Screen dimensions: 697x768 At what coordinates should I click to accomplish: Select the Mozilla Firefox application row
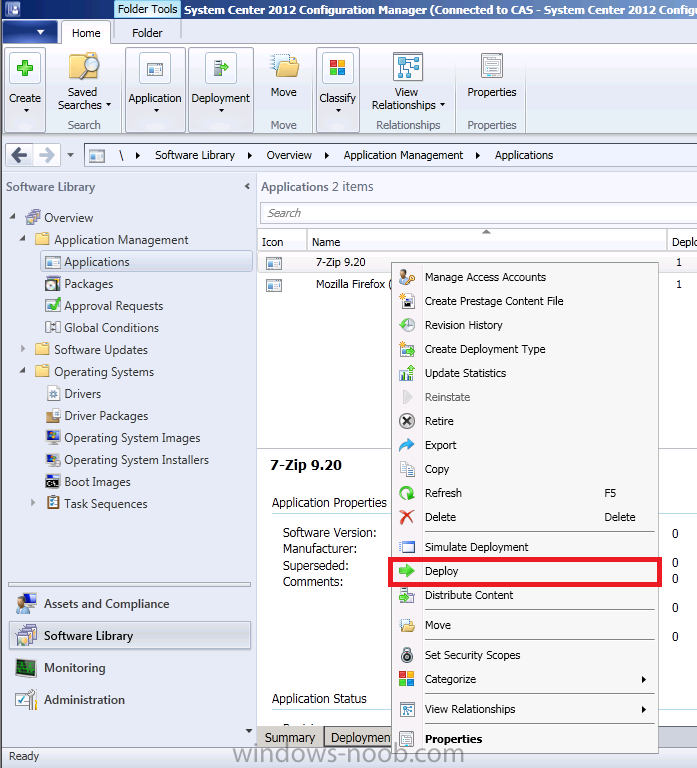tap(325, 285)
